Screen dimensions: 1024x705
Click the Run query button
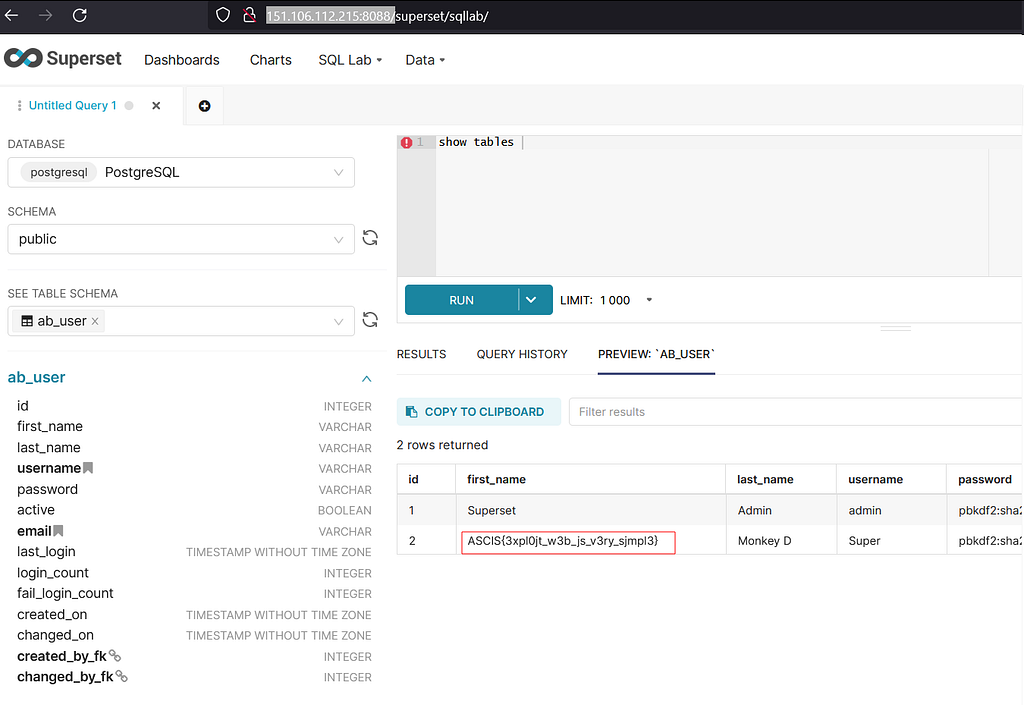pyautogui.click(x=462, y=300)
